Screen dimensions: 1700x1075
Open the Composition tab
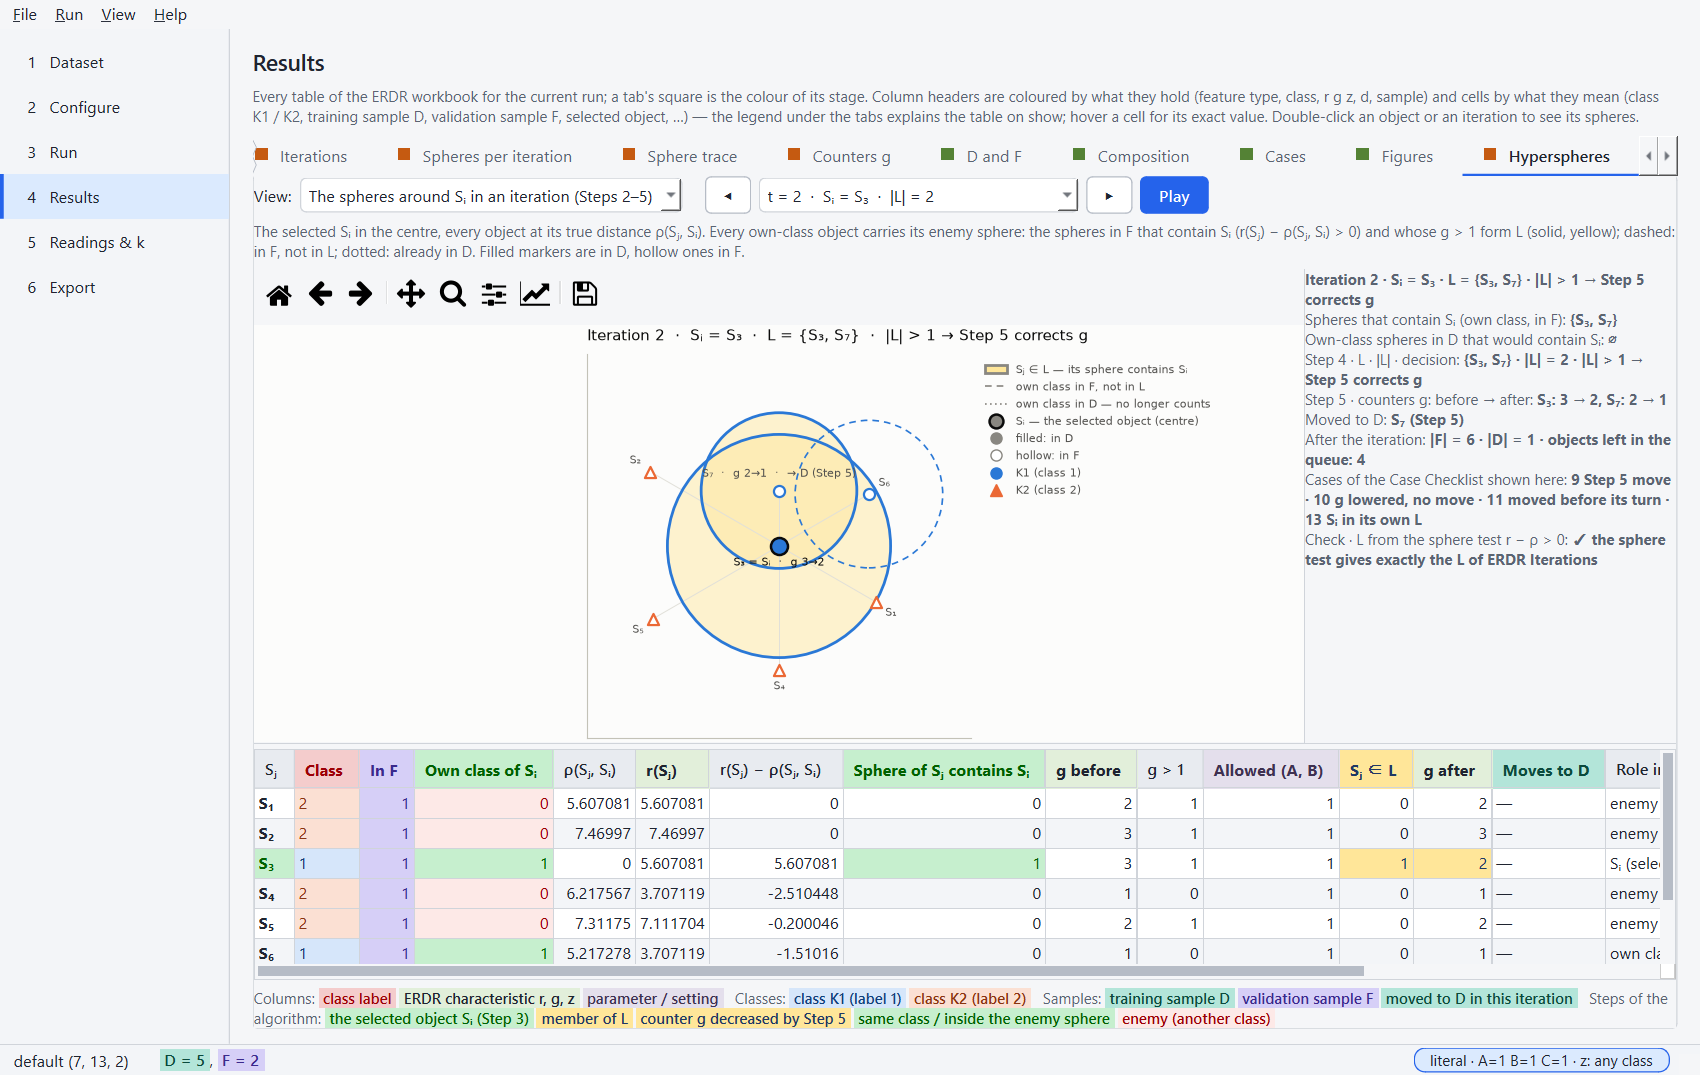tap(1131, 156)
